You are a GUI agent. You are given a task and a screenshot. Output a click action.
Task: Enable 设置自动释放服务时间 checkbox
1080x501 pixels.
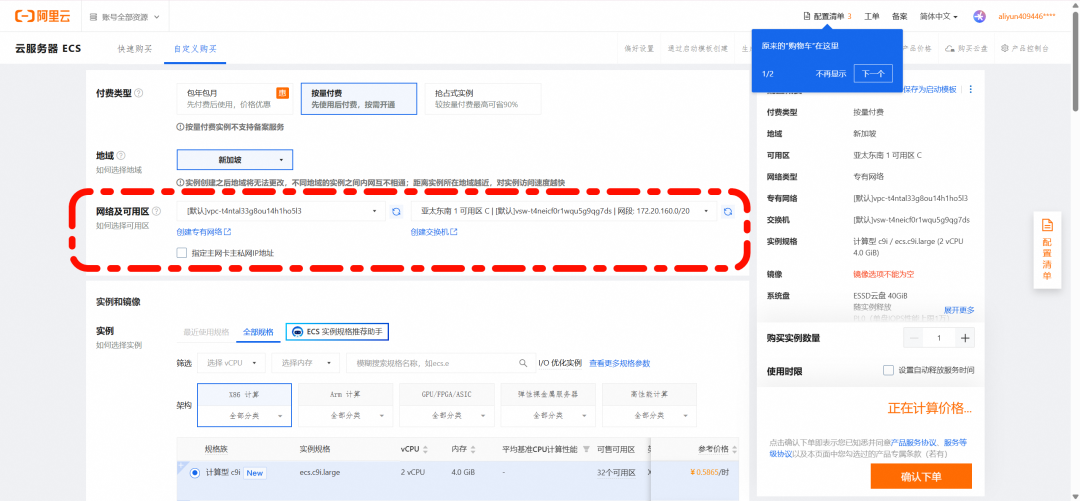[x=889, y=370]
